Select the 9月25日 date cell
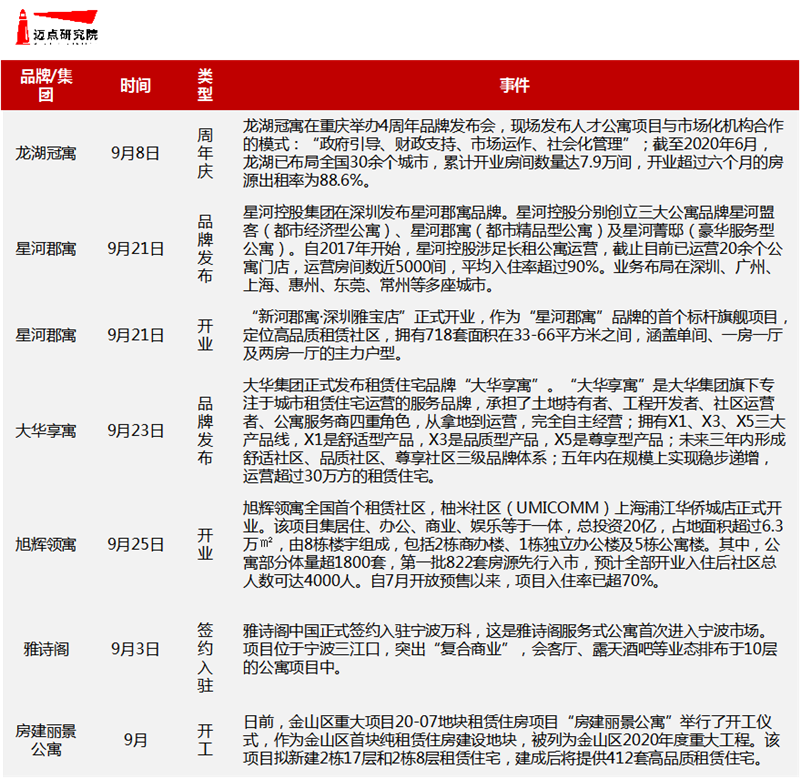Screen dimensions: 800x778 coord(135,544)
